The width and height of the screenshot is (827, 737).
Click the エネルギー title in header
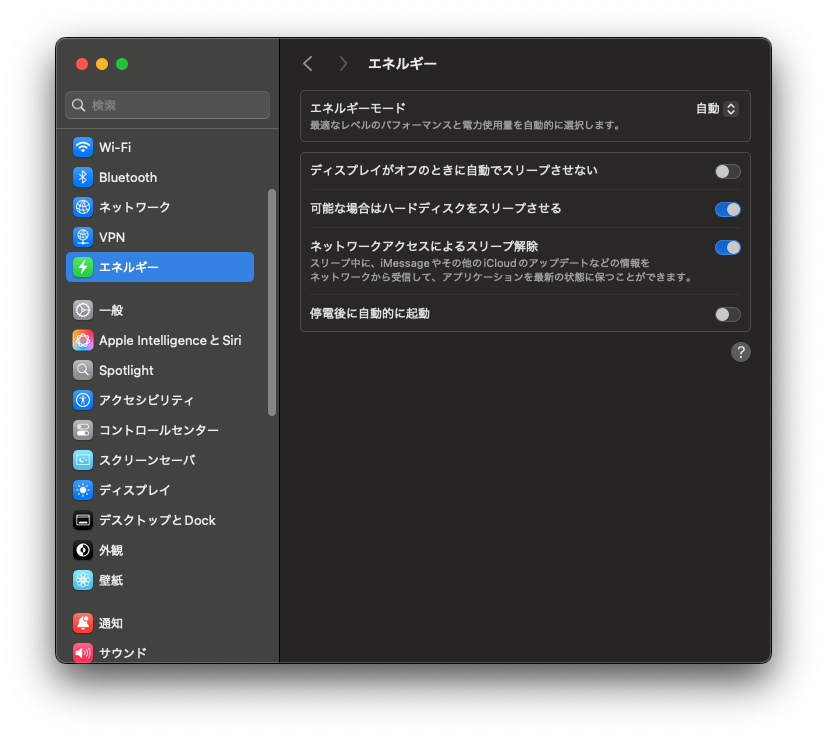click(402, 64)
